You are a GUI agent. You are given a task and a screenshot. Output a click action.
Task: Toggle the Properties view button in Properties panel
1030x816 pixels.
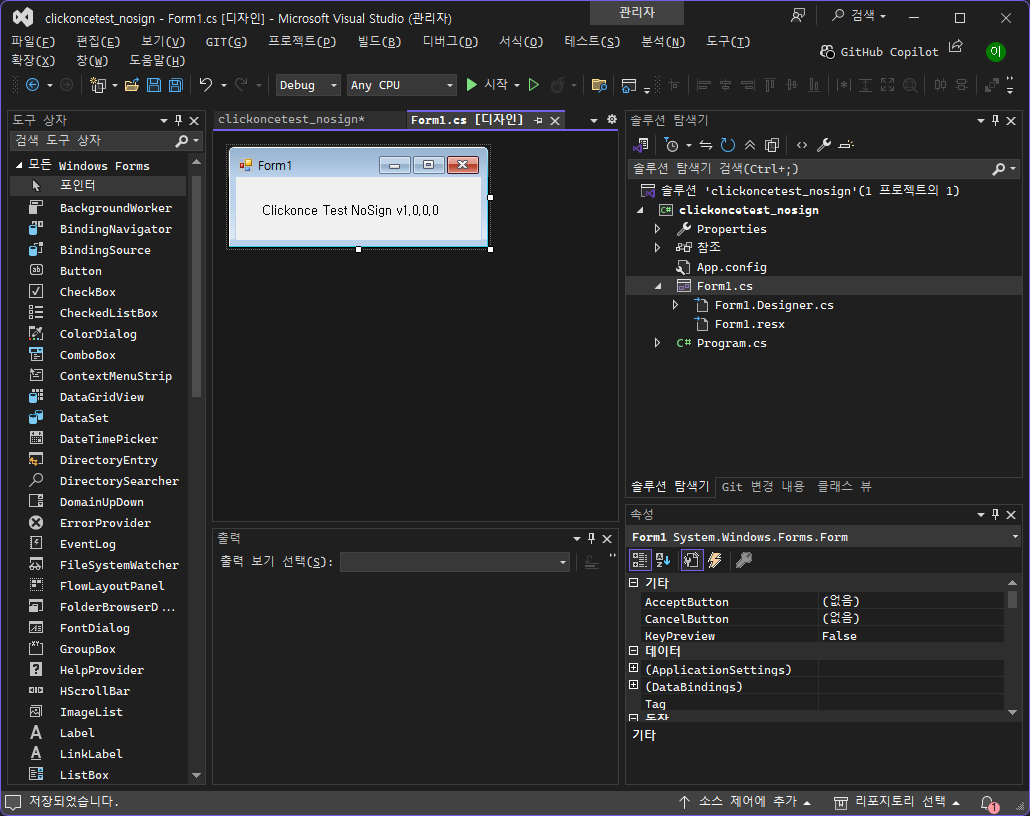pyautogui.click(x=691, y=560)
